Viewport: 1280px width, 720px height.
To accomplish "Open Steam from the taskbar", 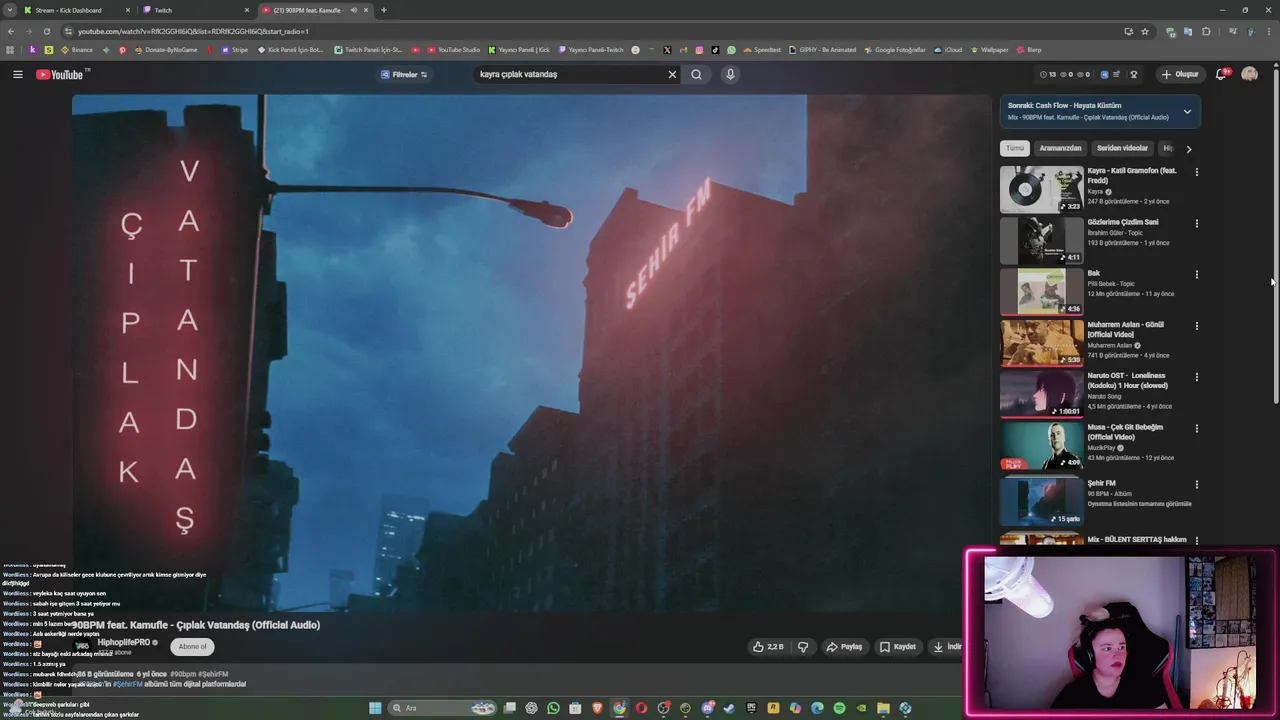I will (729, 708).
